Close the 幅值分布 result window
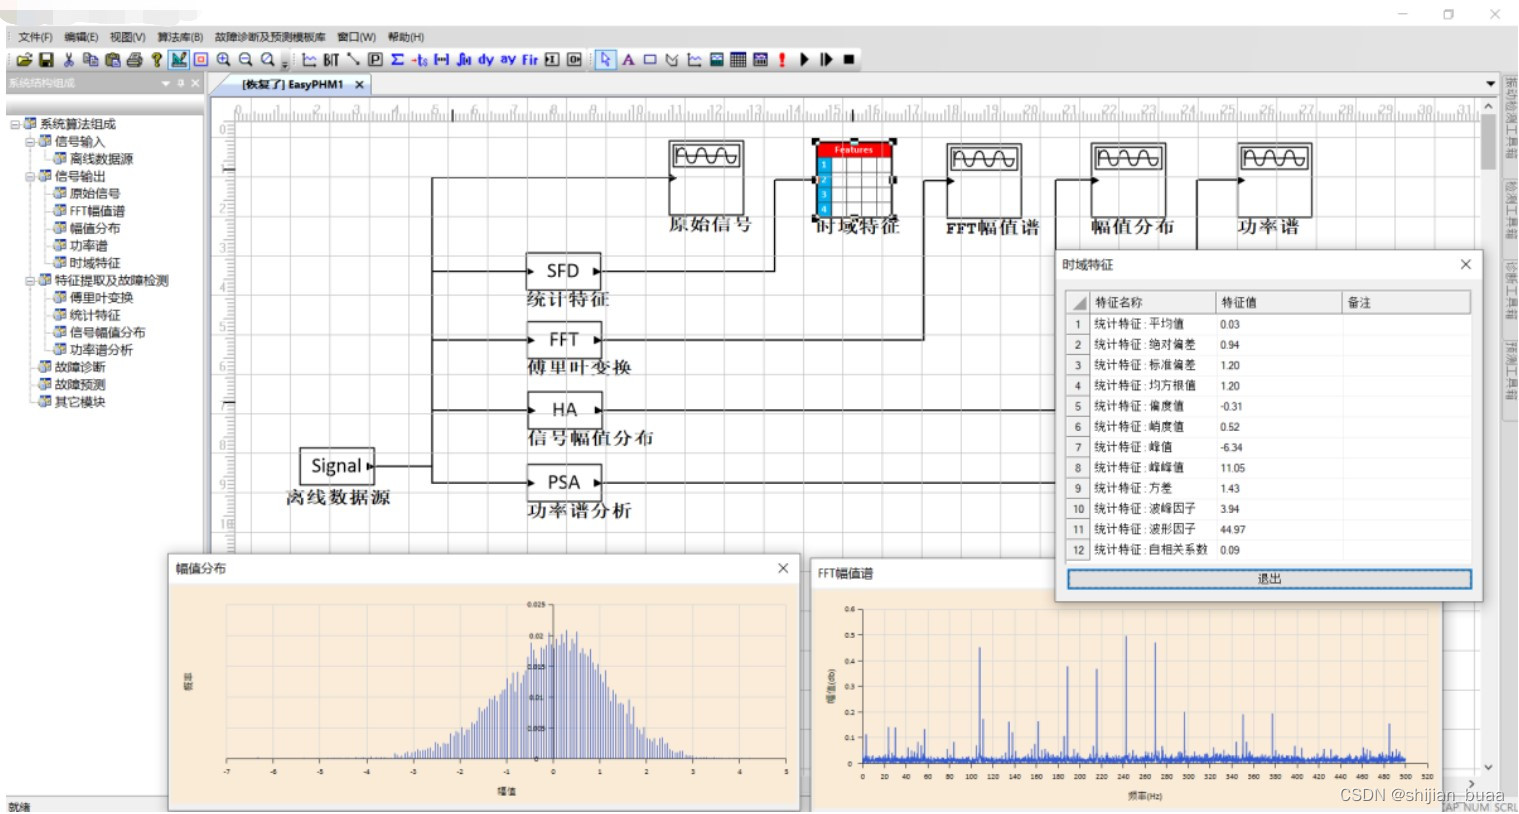The height and width of the screenshot is (814, 1519). tap(783, 568)
